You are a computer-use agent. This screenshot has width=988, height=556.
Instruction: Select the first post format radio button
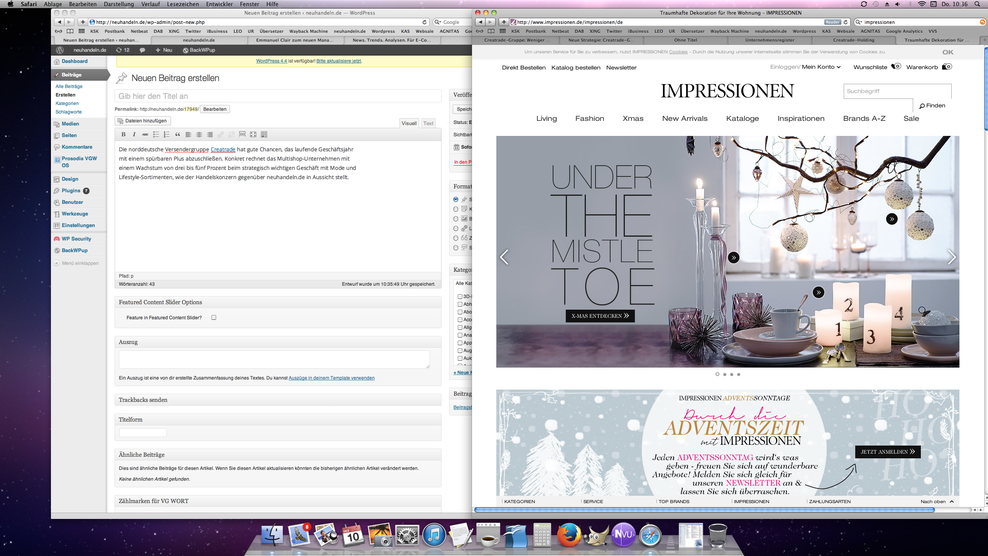pyautogui.click(x=456, y=199)
